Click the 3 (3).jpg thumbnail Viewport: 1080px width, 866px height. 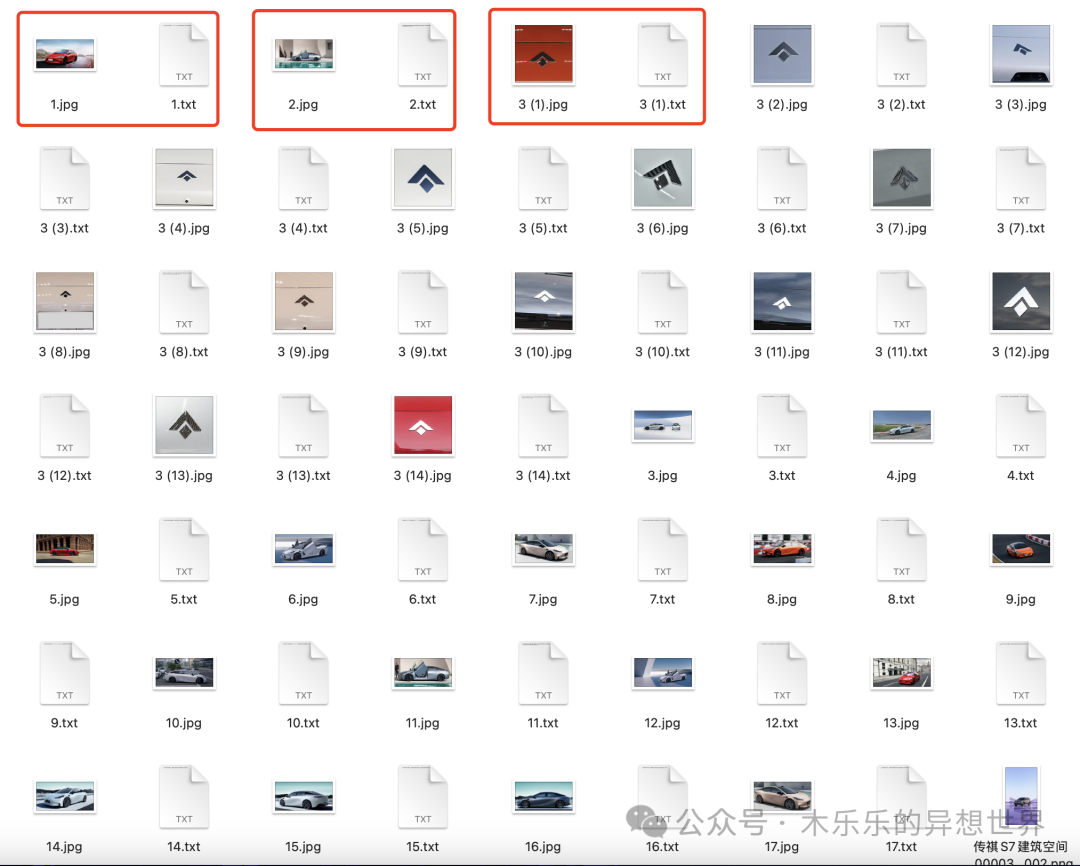[1021, 54]
